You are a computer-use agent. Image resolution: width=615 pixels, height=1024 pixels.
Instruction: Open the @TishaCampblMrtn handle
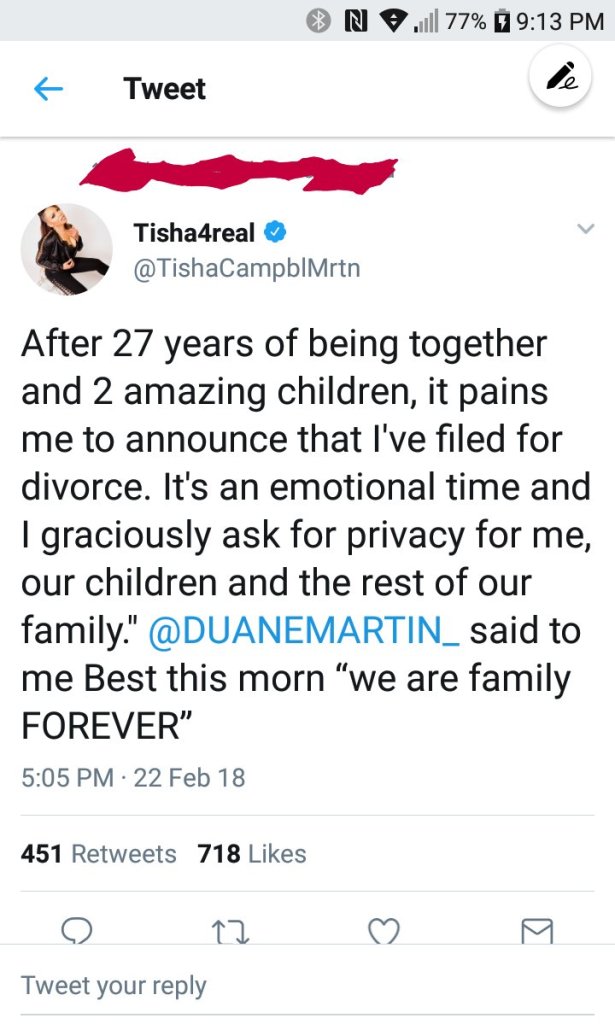pos(246,267)
